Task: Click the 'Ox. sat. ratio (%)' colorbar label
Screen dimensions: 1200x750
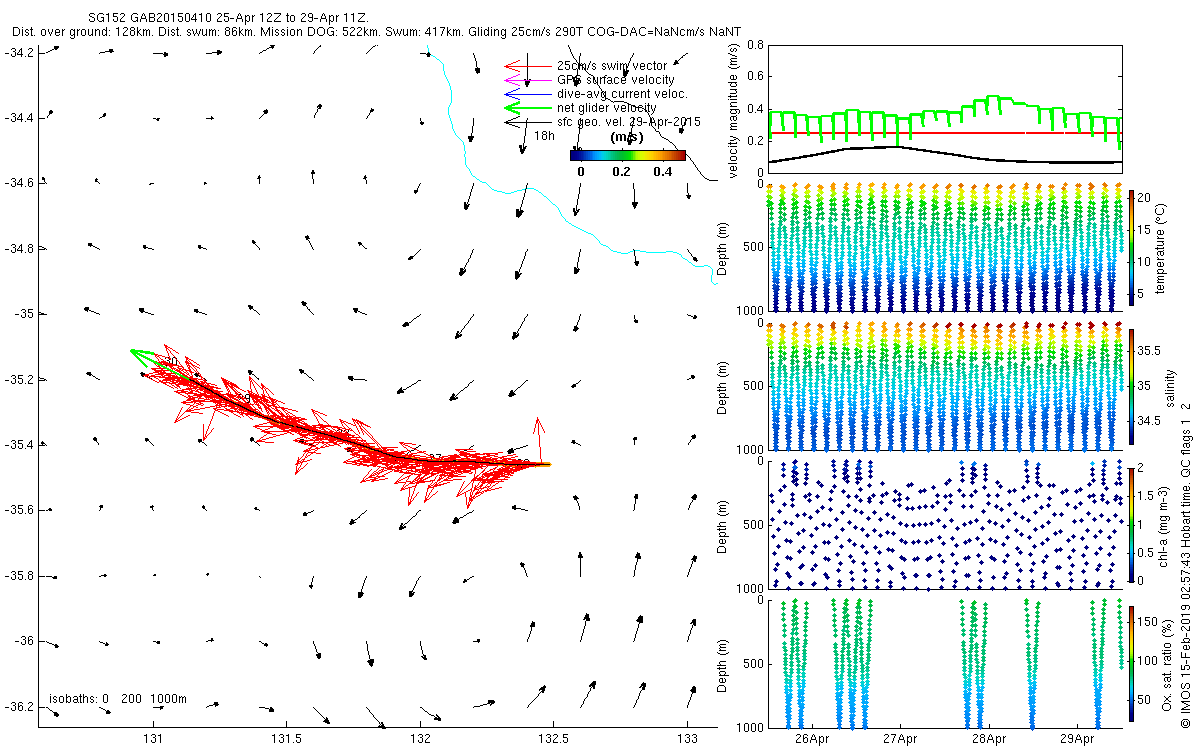Action: pyautogui.click(x=1168, y=663)
